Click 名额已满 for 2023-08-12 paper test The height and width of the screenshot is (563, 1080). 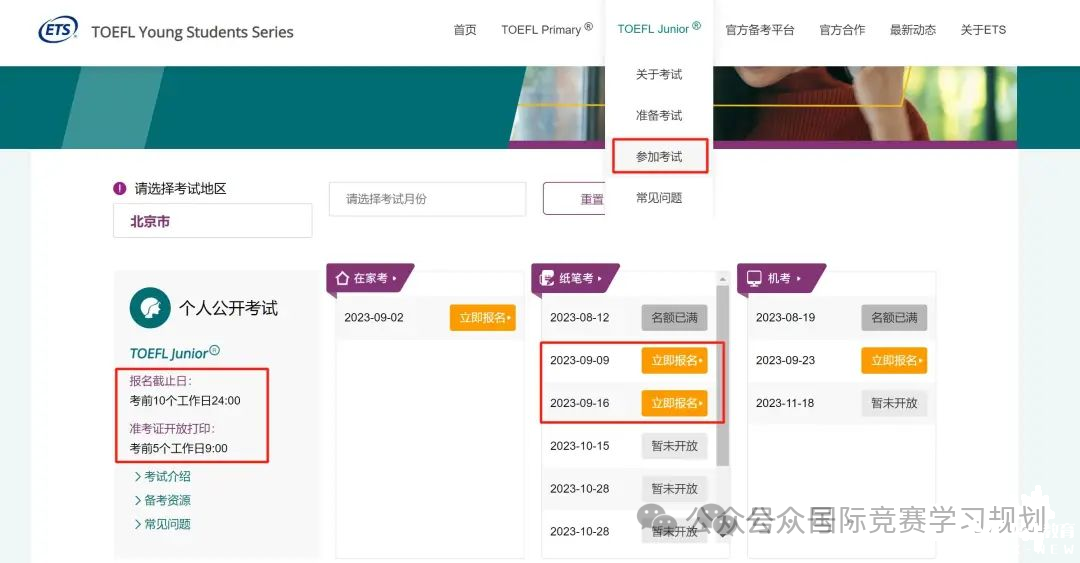click(674, 318)
